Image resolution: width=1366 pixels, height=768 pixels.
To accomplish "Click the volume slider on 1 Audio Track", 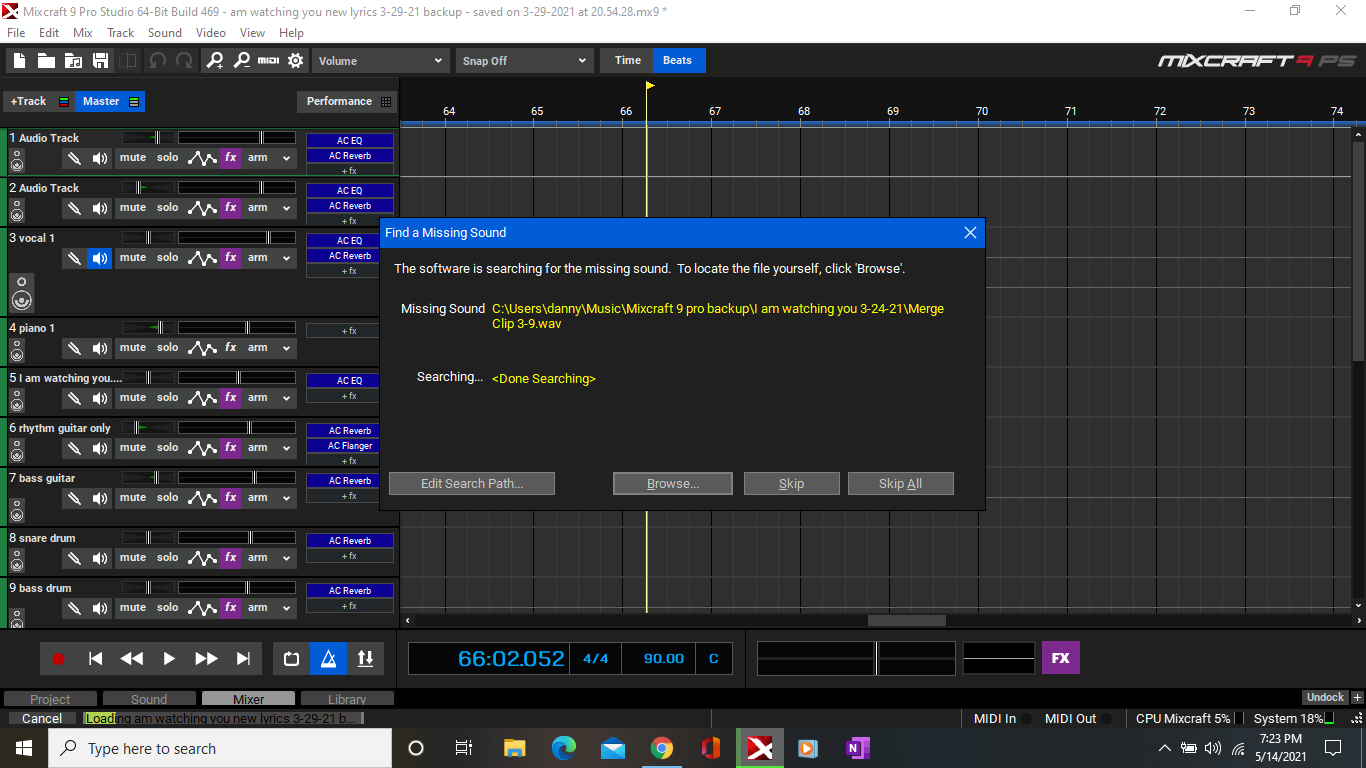I will click(x=237, y=138).
